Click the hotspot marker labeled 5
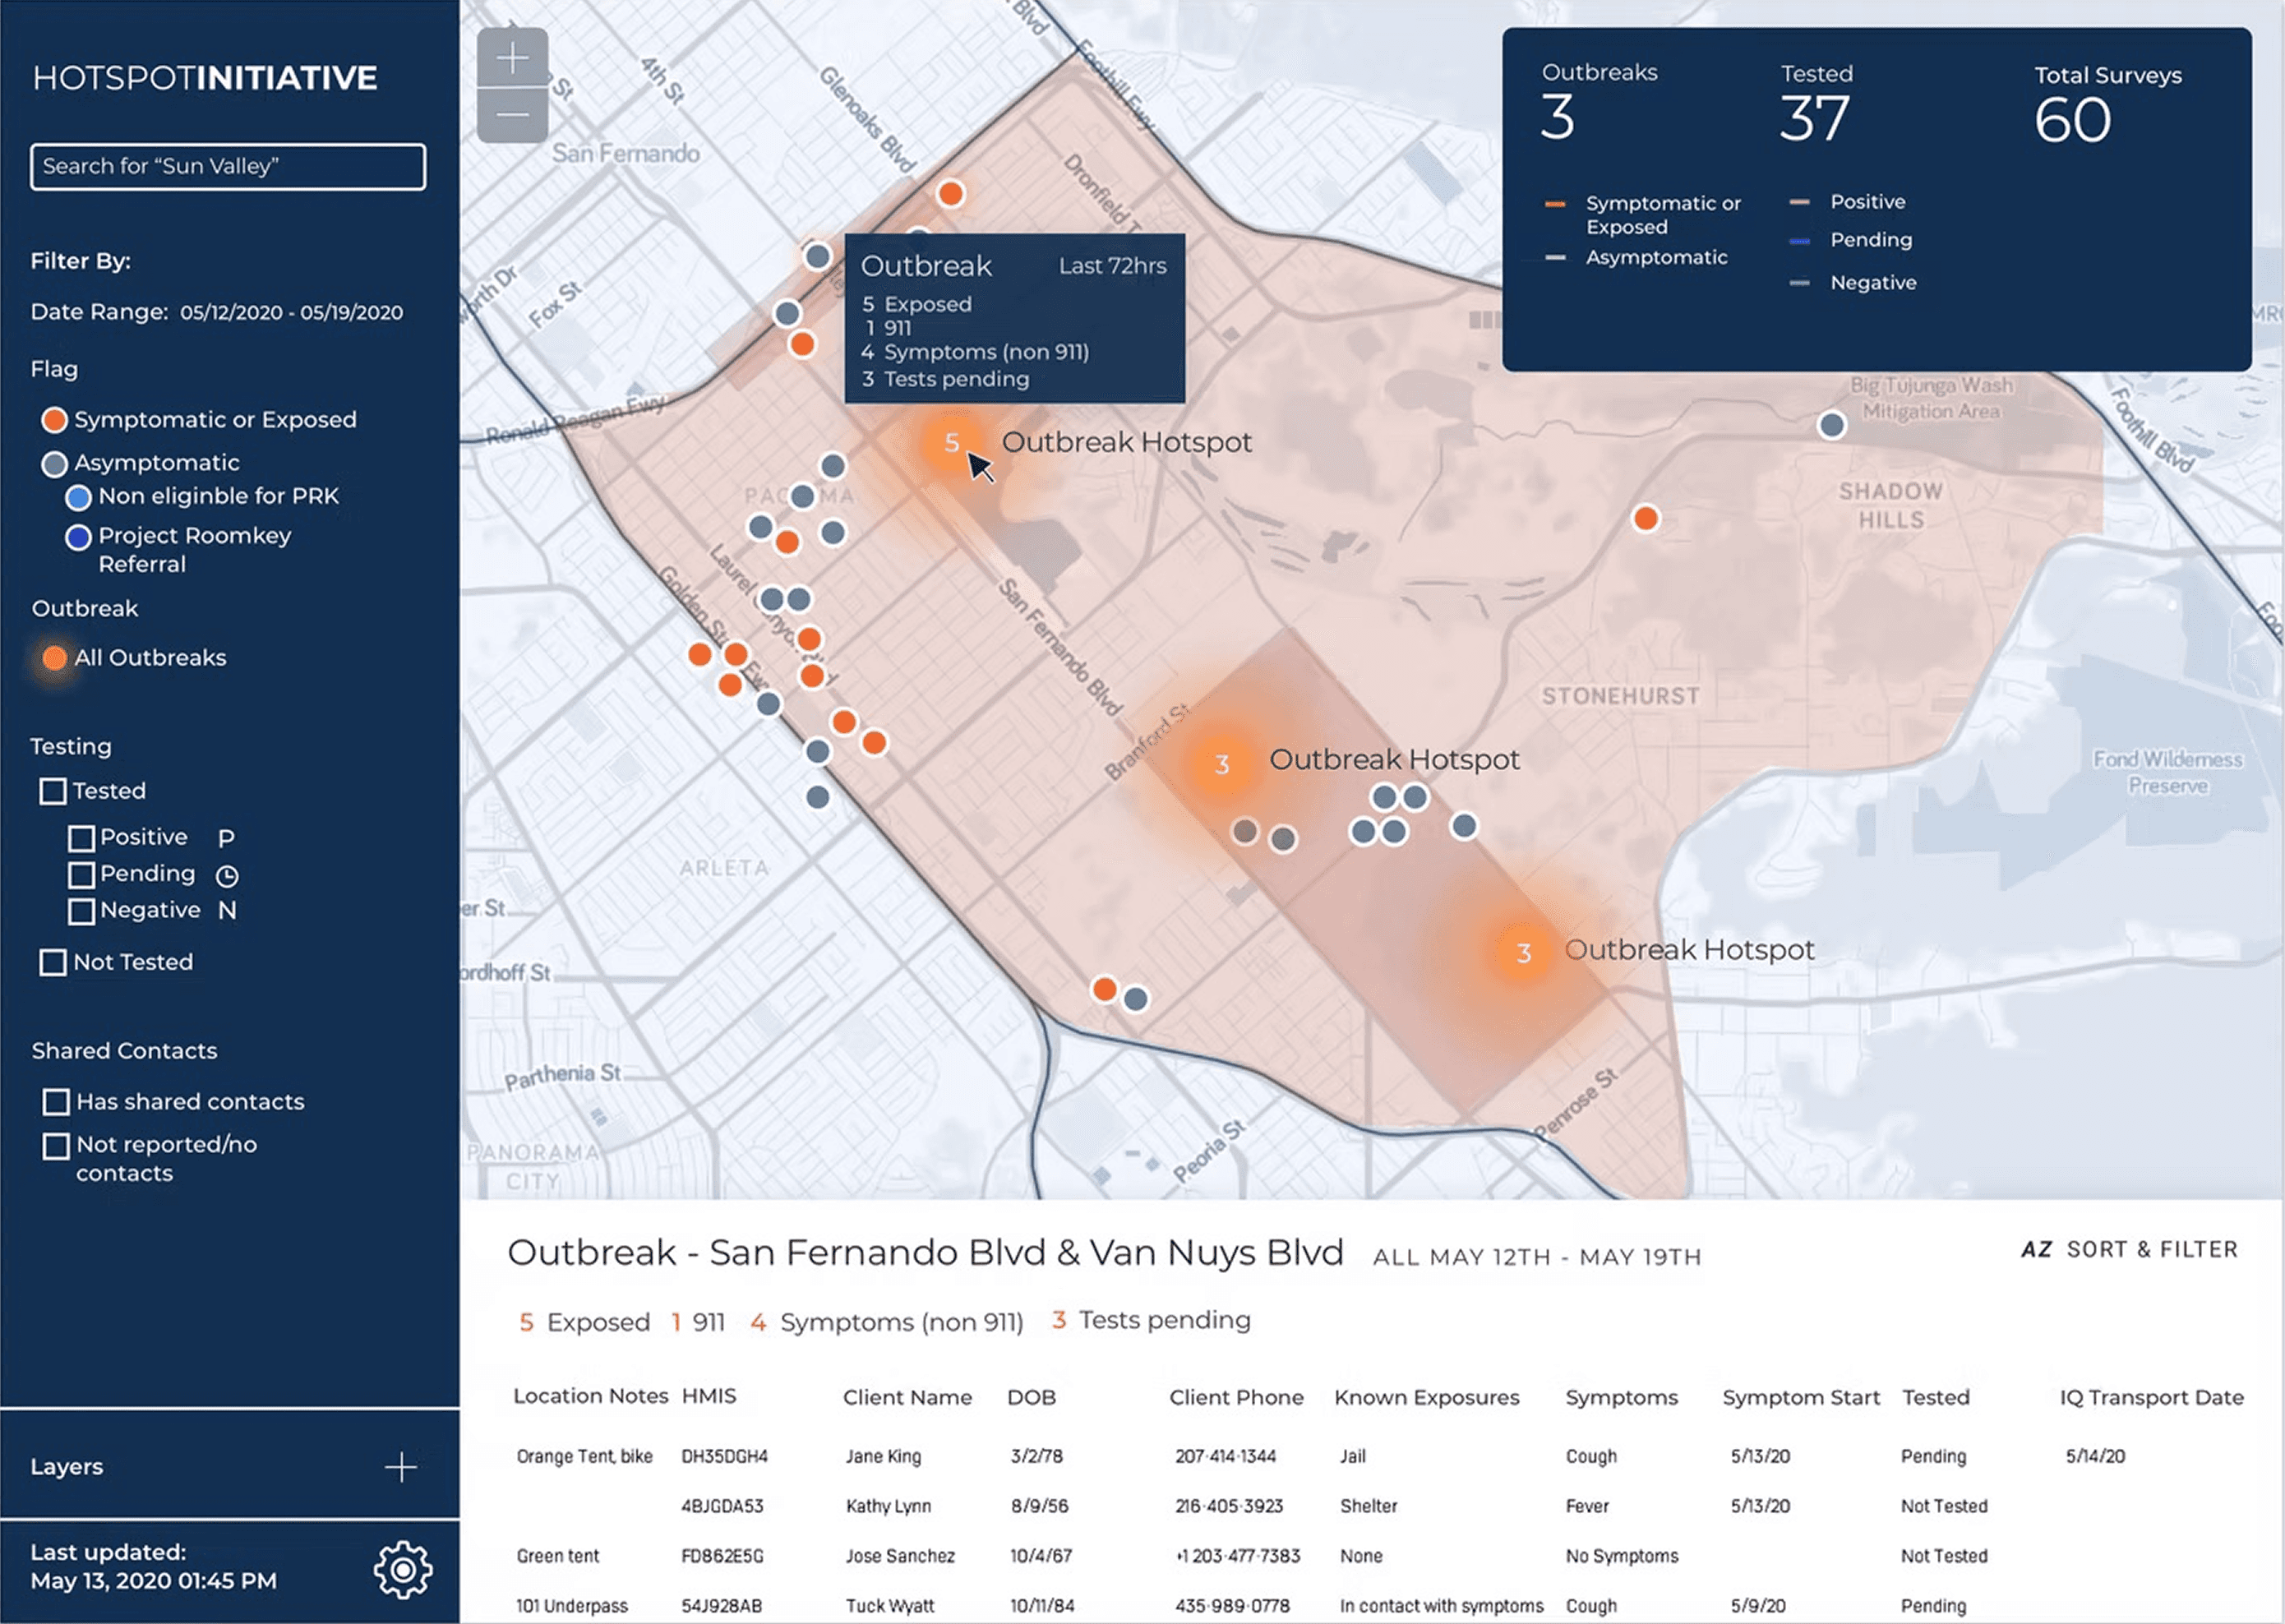This screenshot has width=2285, height=1624. (951, 442)
